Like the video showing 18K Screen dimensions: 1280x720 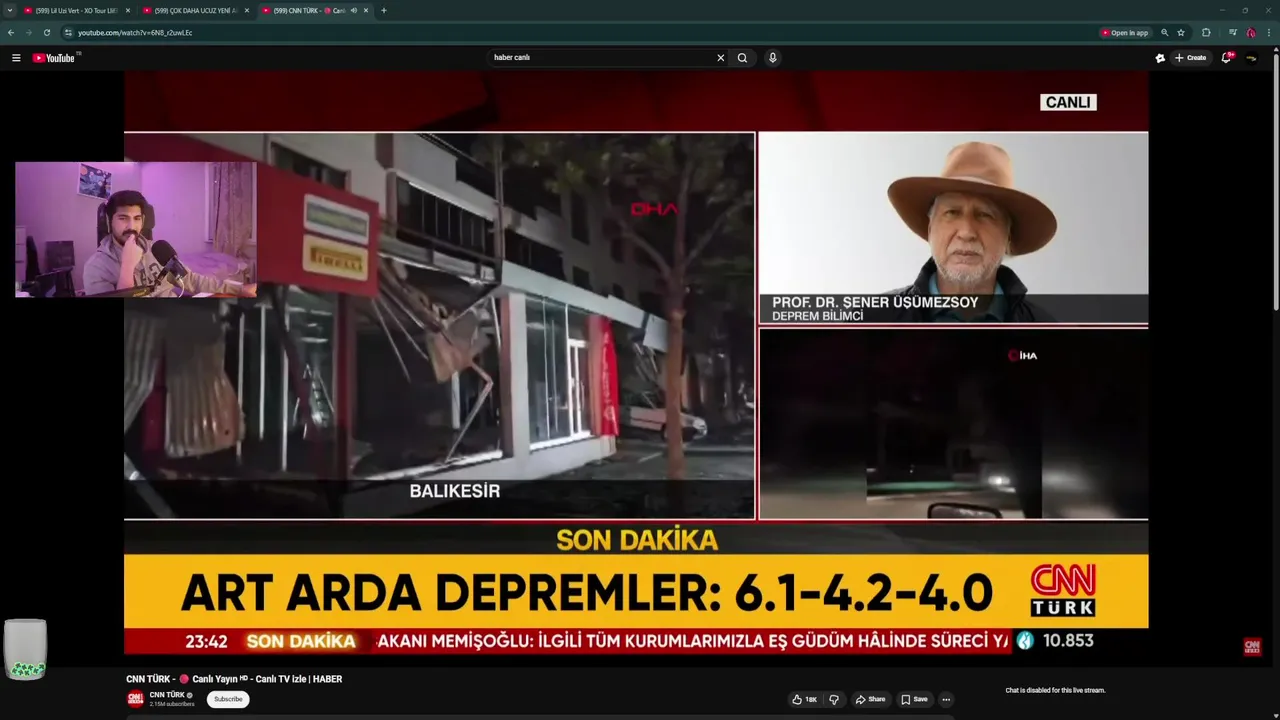805,699
